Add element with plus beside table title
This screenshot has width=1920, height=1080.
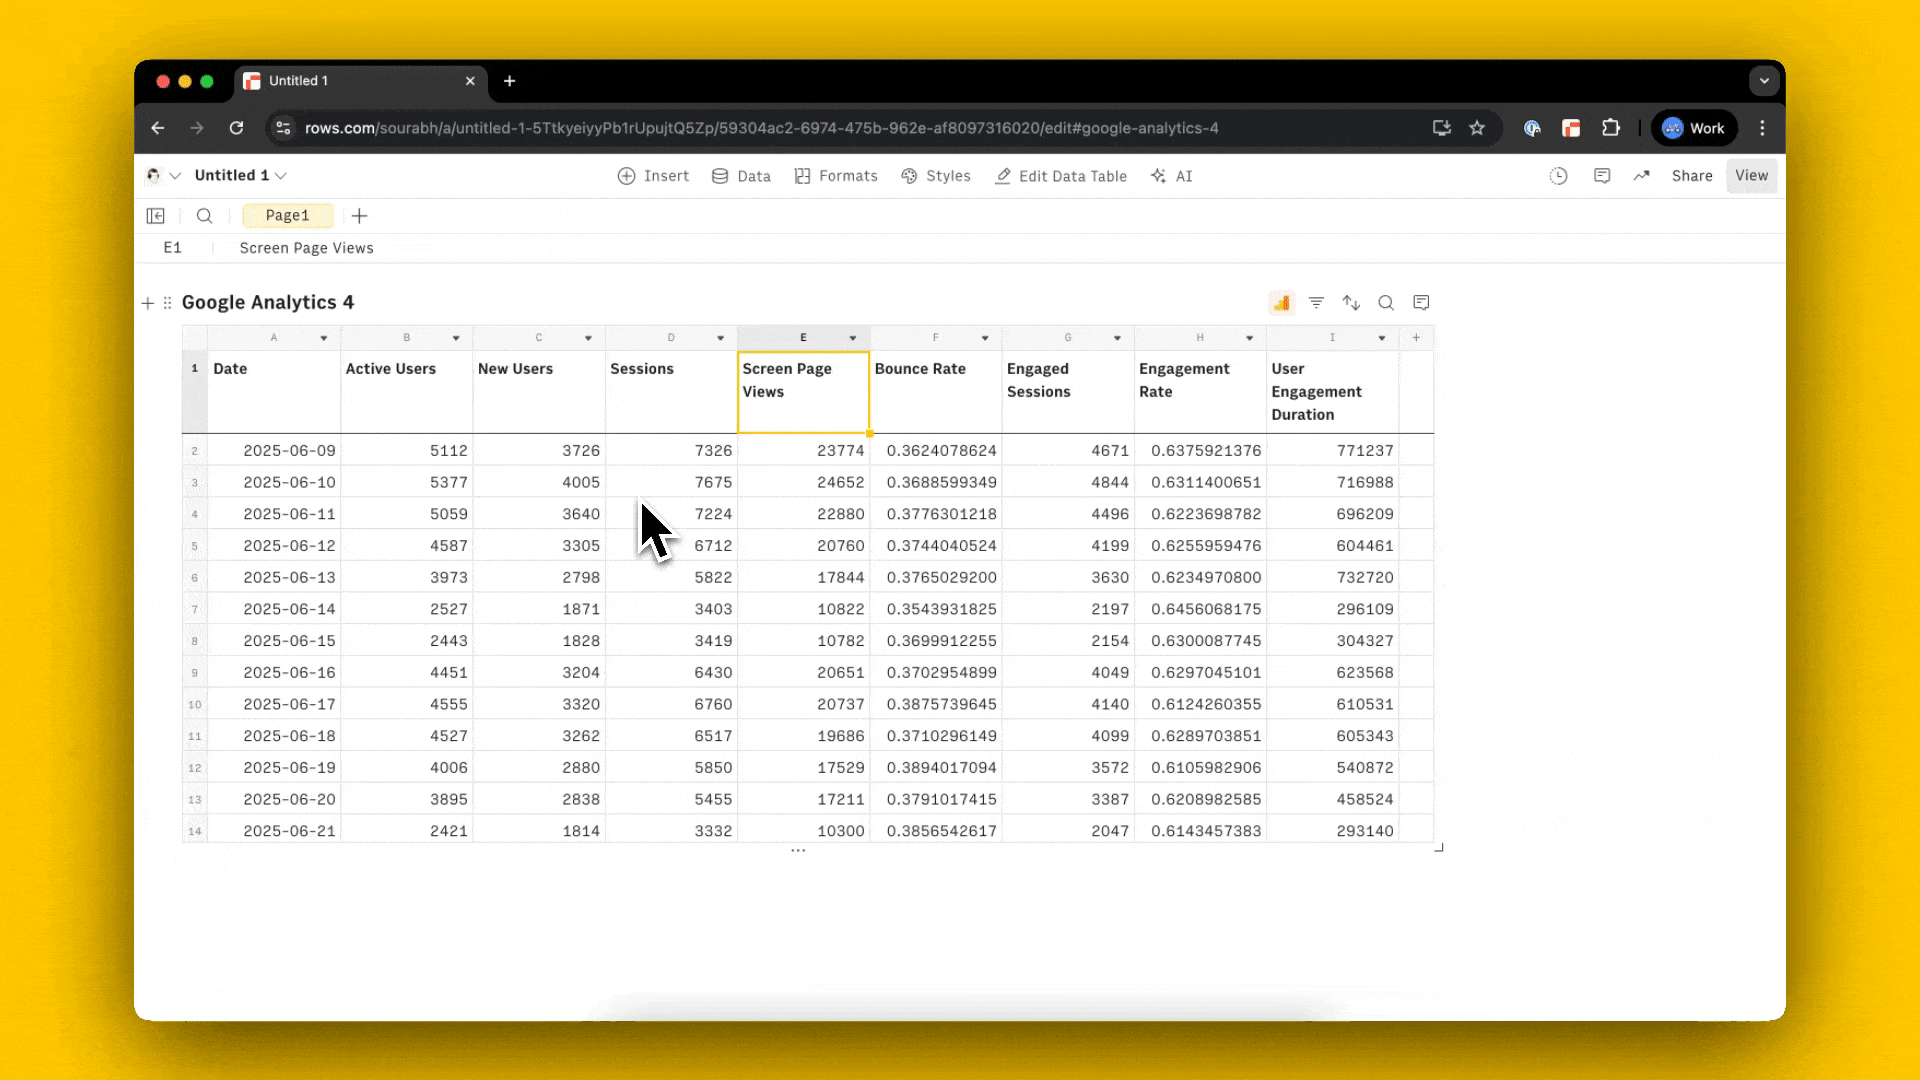pos(148,303)
